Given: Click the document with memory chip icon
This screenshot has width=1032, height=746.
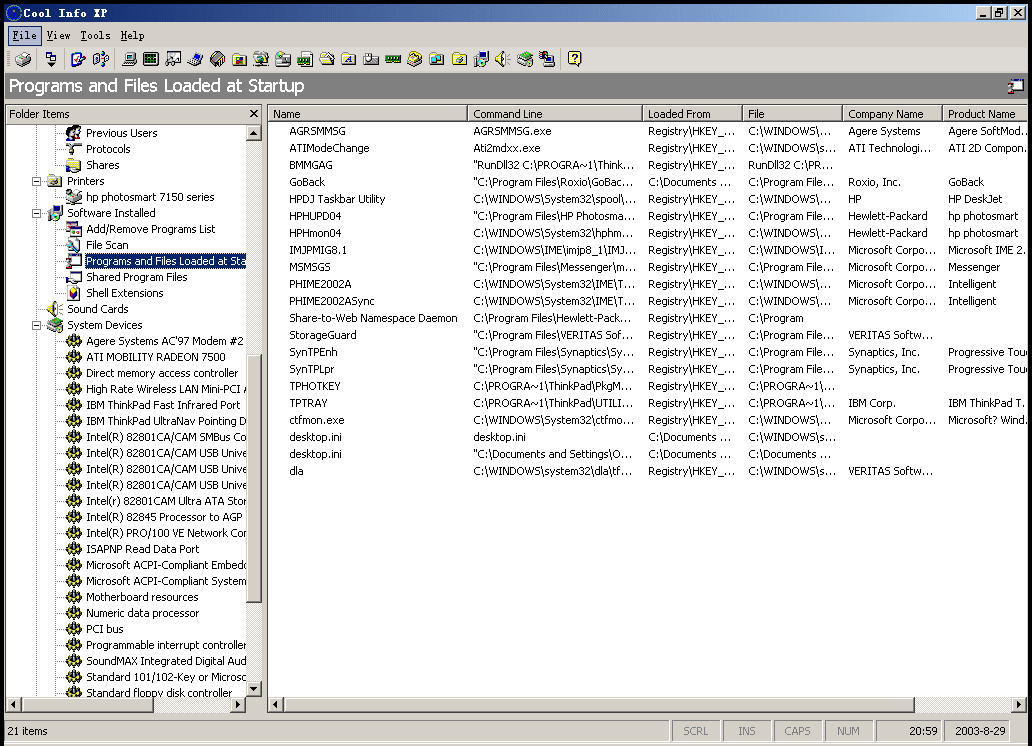Looking at the screenshot, I should tap(305, 59).
